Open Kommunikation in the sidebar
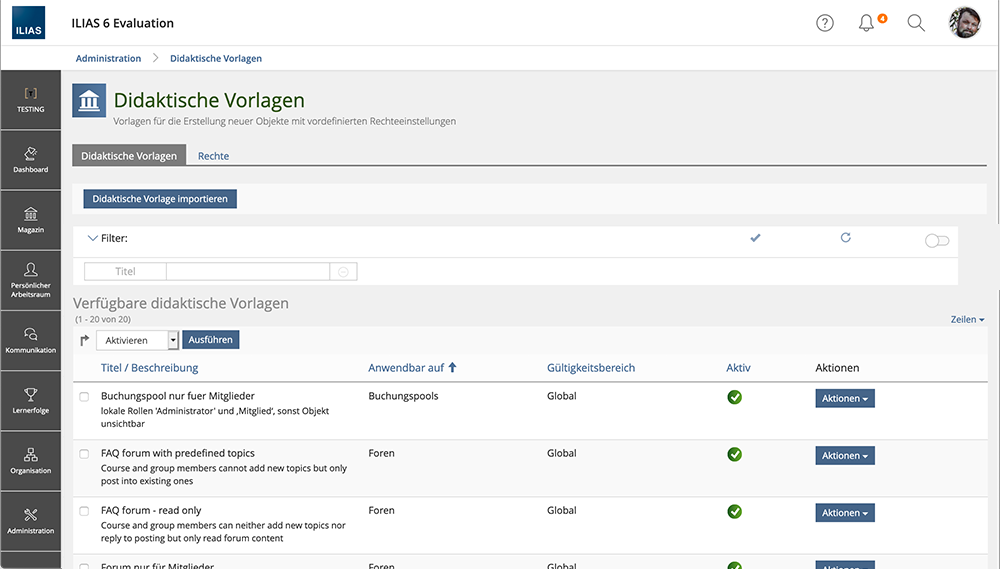 (x=30, y=340)
